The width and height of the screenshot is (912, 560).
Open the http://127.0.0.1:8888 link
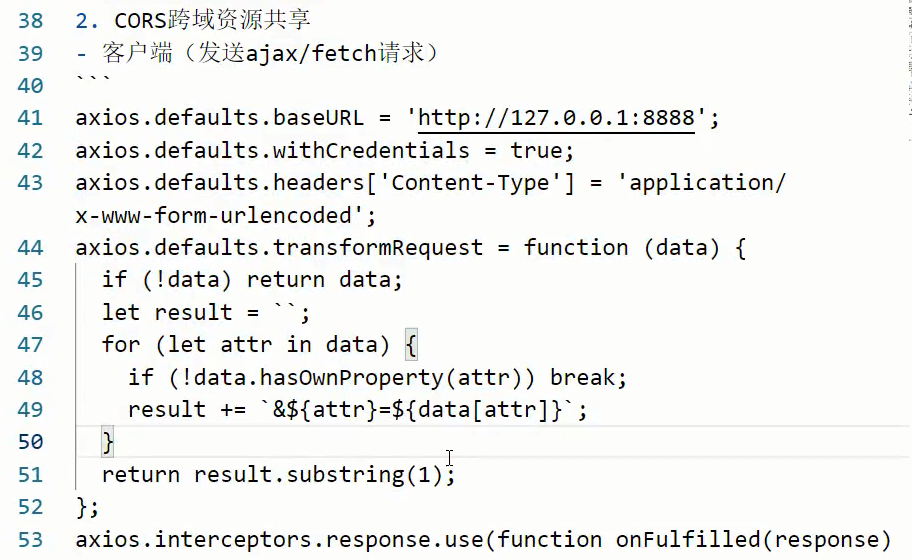pyautogui.click(x=556, y=119)
